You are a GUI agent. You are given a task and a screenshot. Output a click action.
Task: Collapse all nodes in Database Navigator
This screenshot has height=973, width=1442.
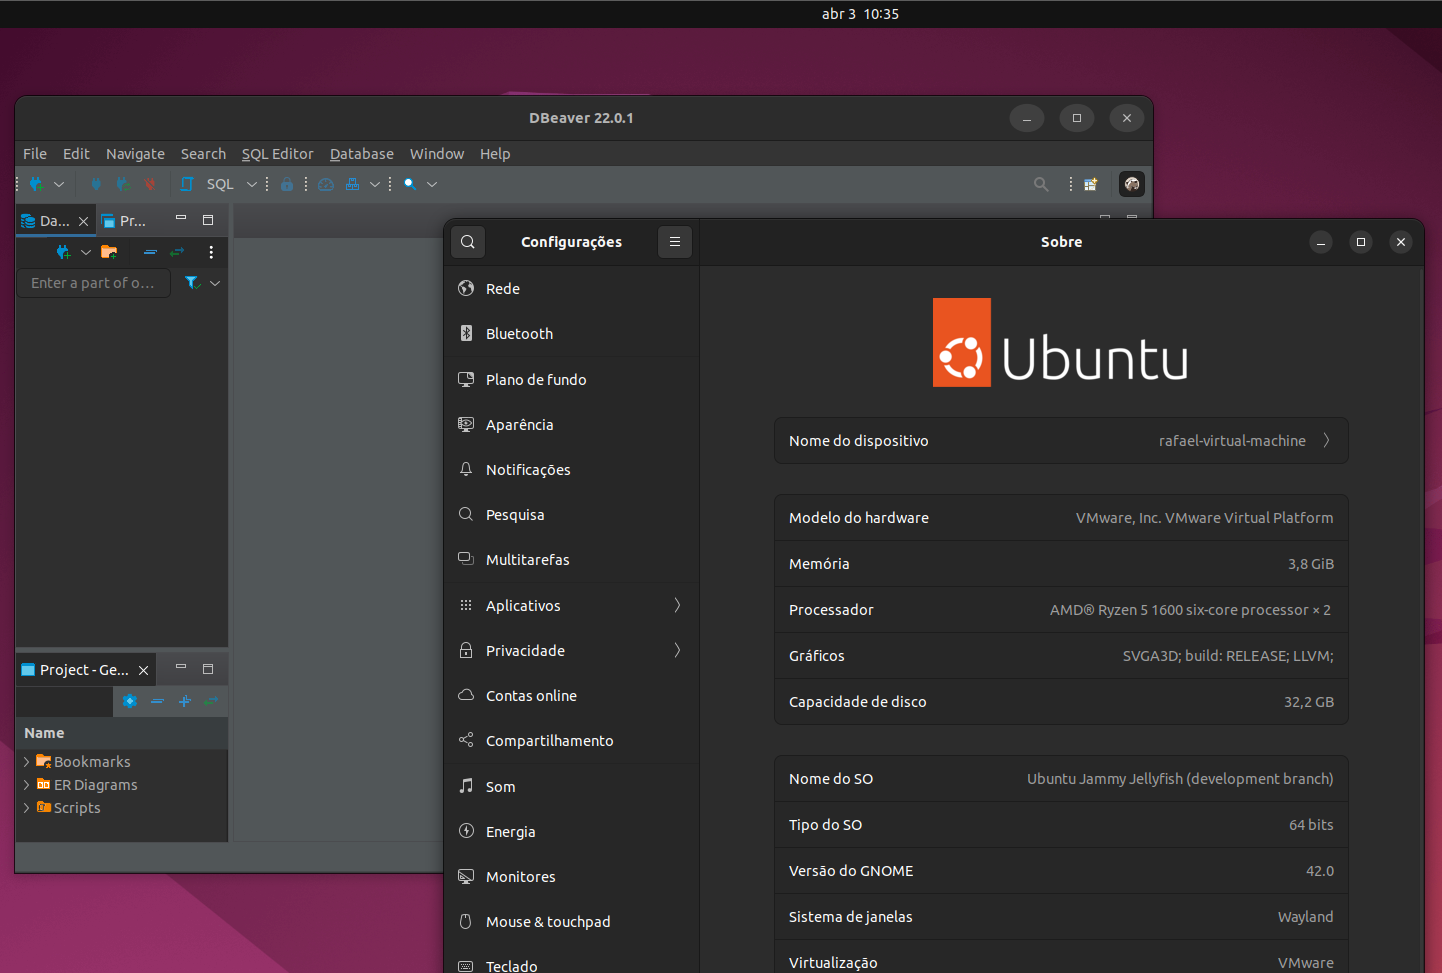150,252
